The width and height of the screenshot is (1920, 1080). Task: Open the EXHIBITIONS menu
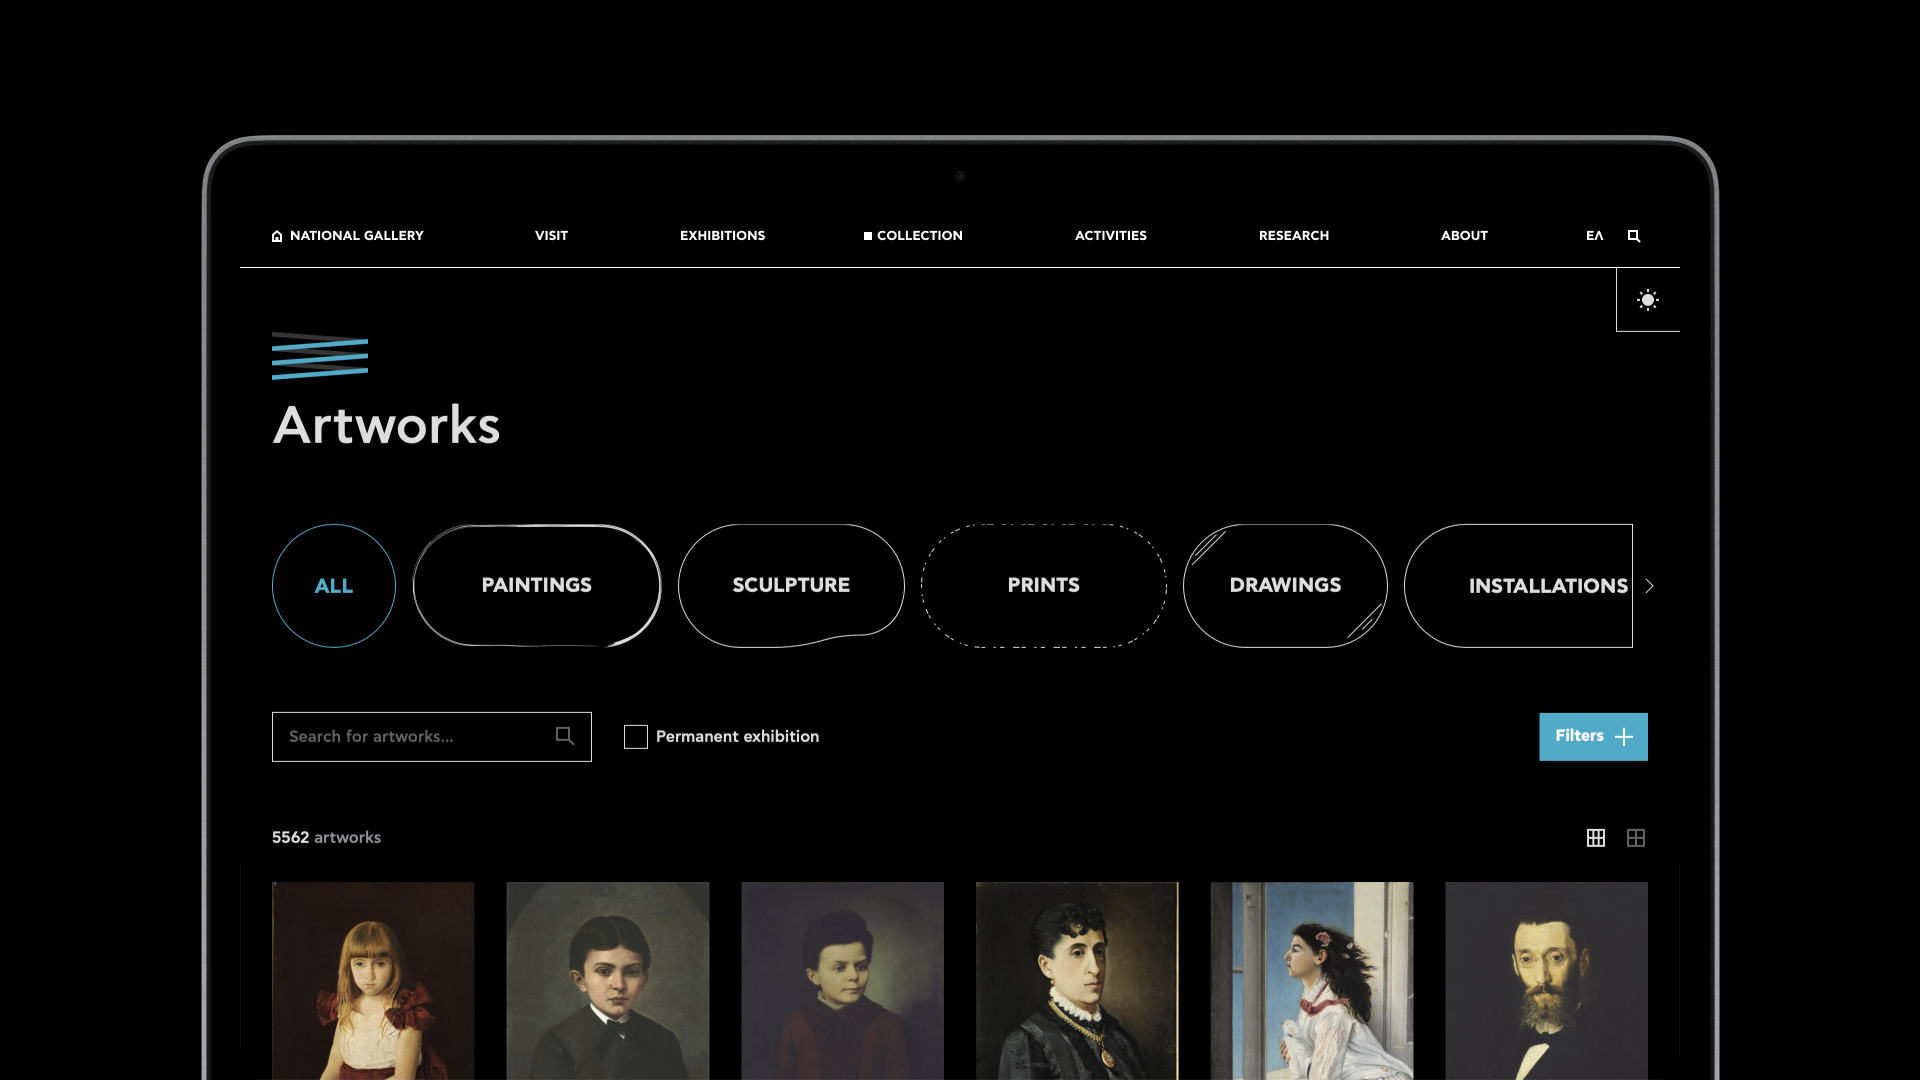pos(722,236)
